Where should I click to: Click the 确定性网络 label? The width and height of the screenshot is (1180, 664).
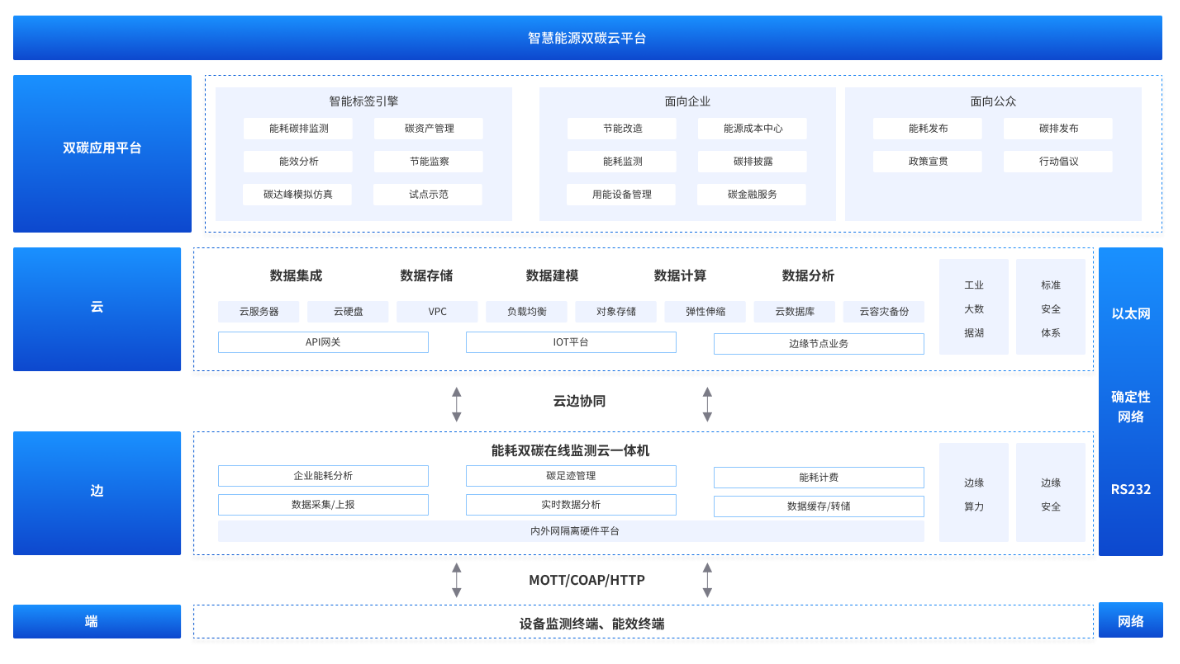pos(1131,407)
